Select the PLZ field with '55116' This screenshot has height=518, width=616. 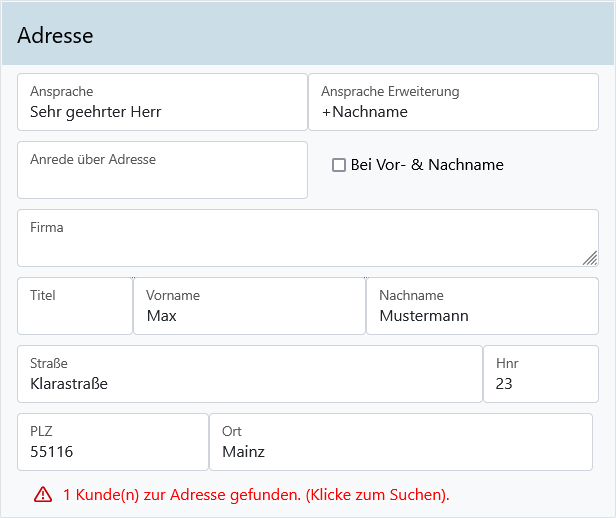(113, 450)
